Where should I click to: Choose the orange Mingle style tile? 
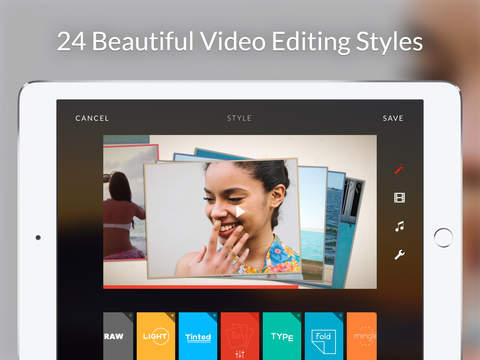[362, 336]
